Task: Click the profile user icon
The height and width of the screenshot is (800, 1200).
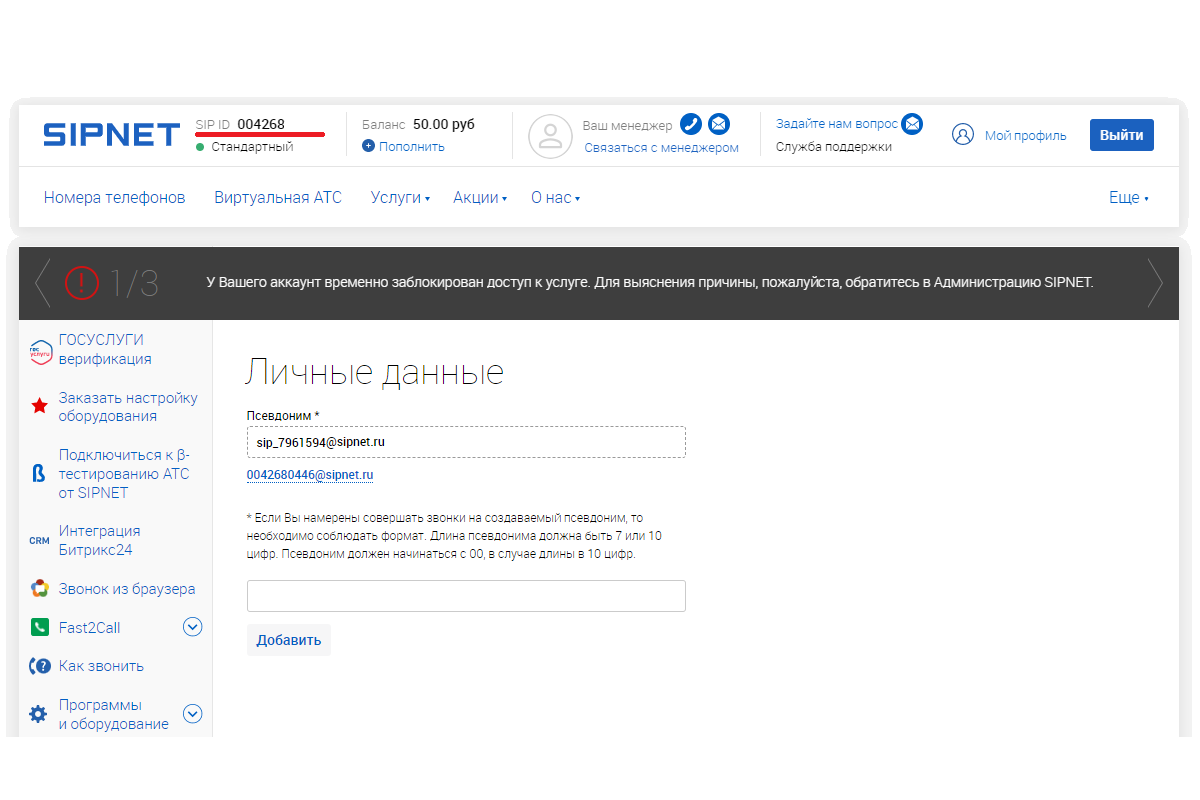Action: click(x=963, y=135)
